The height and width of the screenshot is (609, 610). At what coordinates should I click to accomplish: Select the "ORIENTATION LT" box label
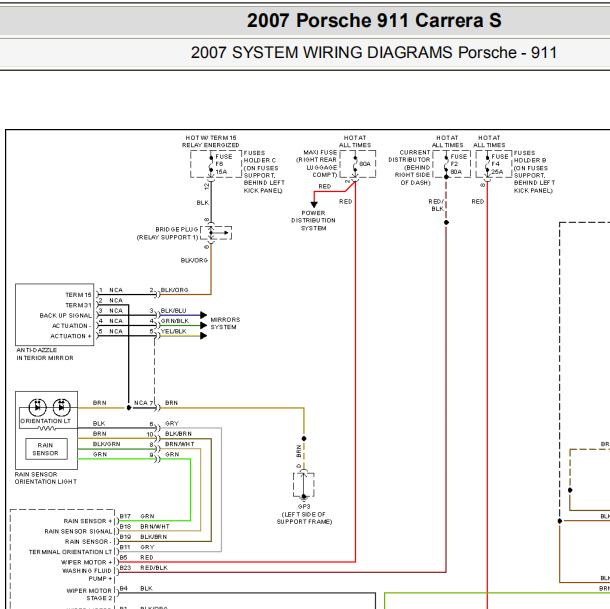(46, 421)
